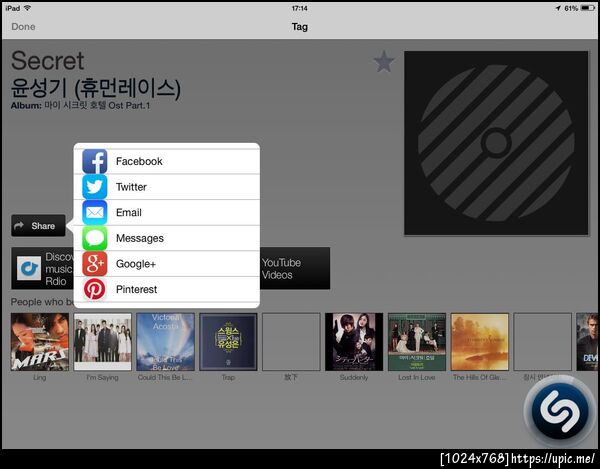This screenshot has width=600, height=469.
Task: Tap the round Shazam tagging button
Action: [560, 412]
